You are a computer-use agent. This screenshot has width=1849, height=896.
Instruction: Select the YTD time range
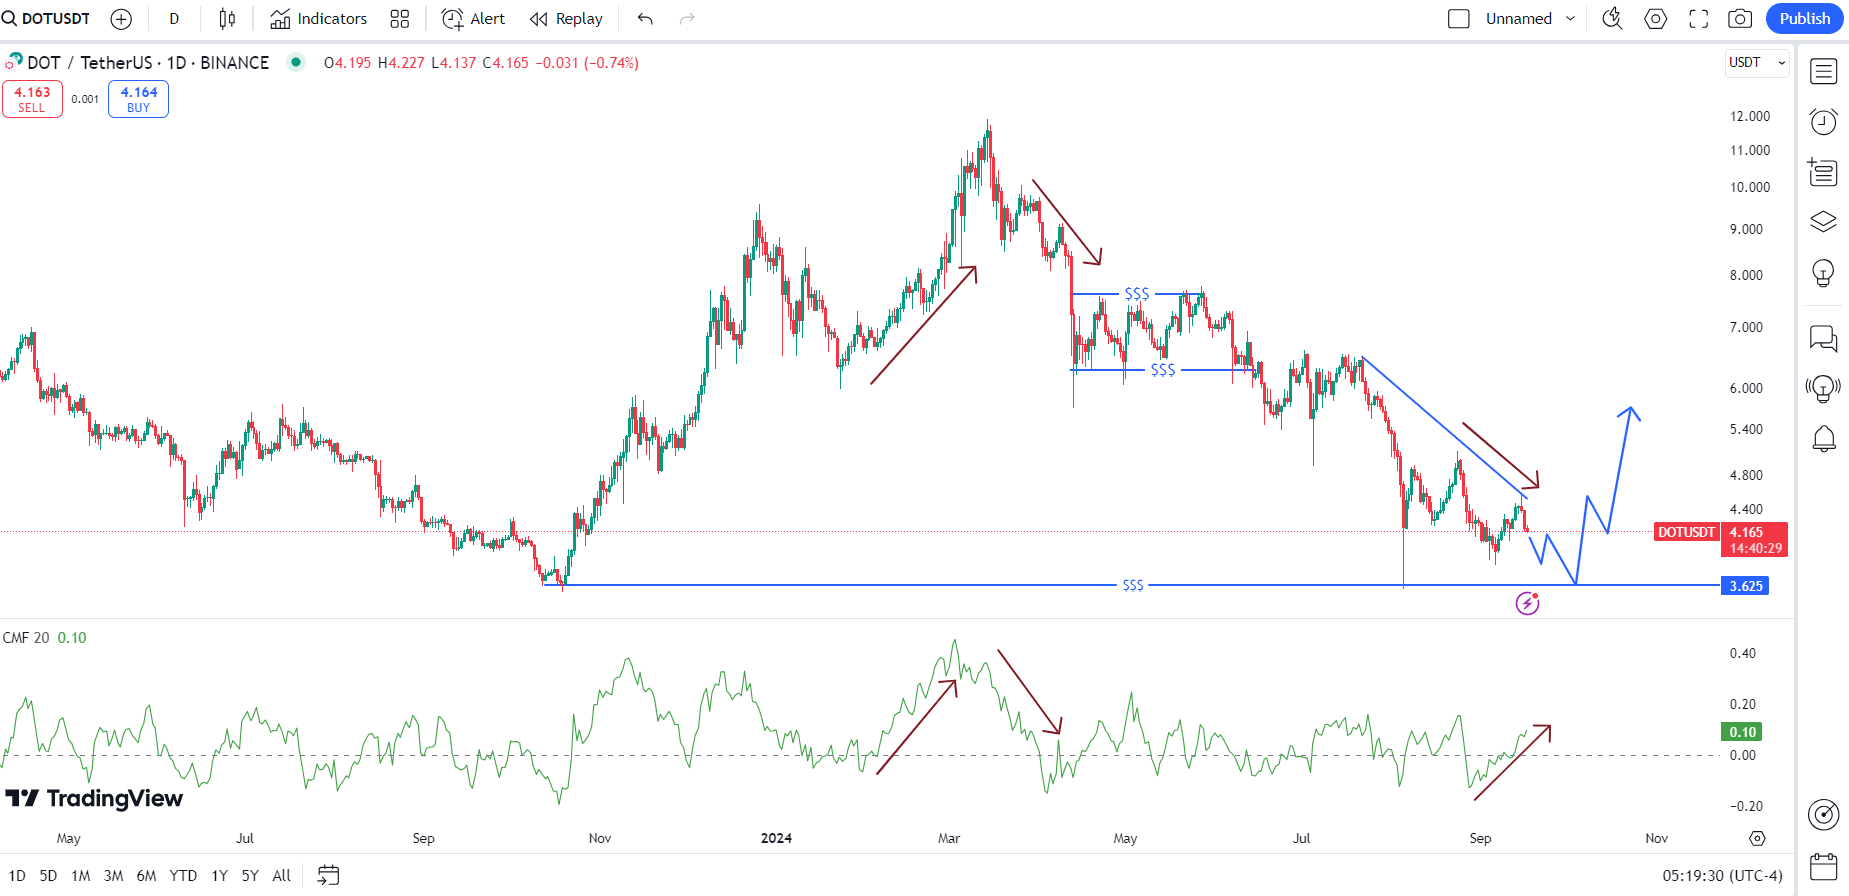[183, 875]
